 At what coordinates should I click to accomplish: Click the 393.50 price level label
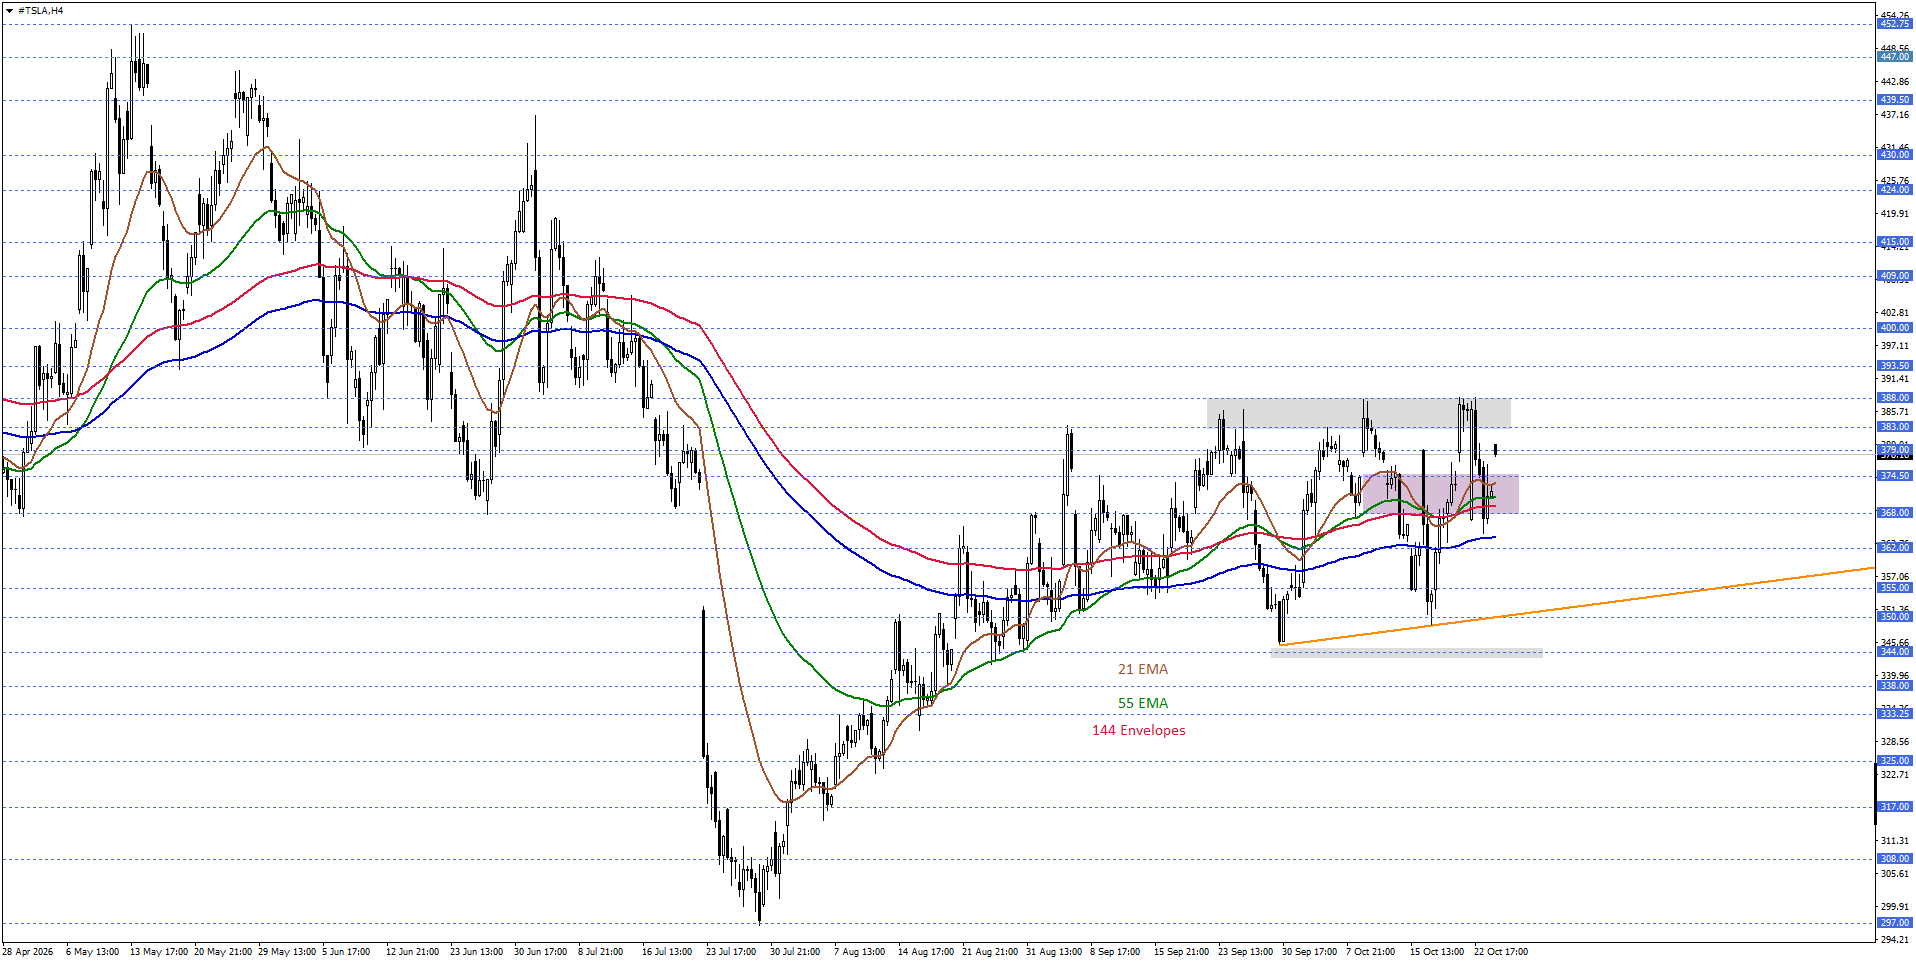tap(1895, 366)
